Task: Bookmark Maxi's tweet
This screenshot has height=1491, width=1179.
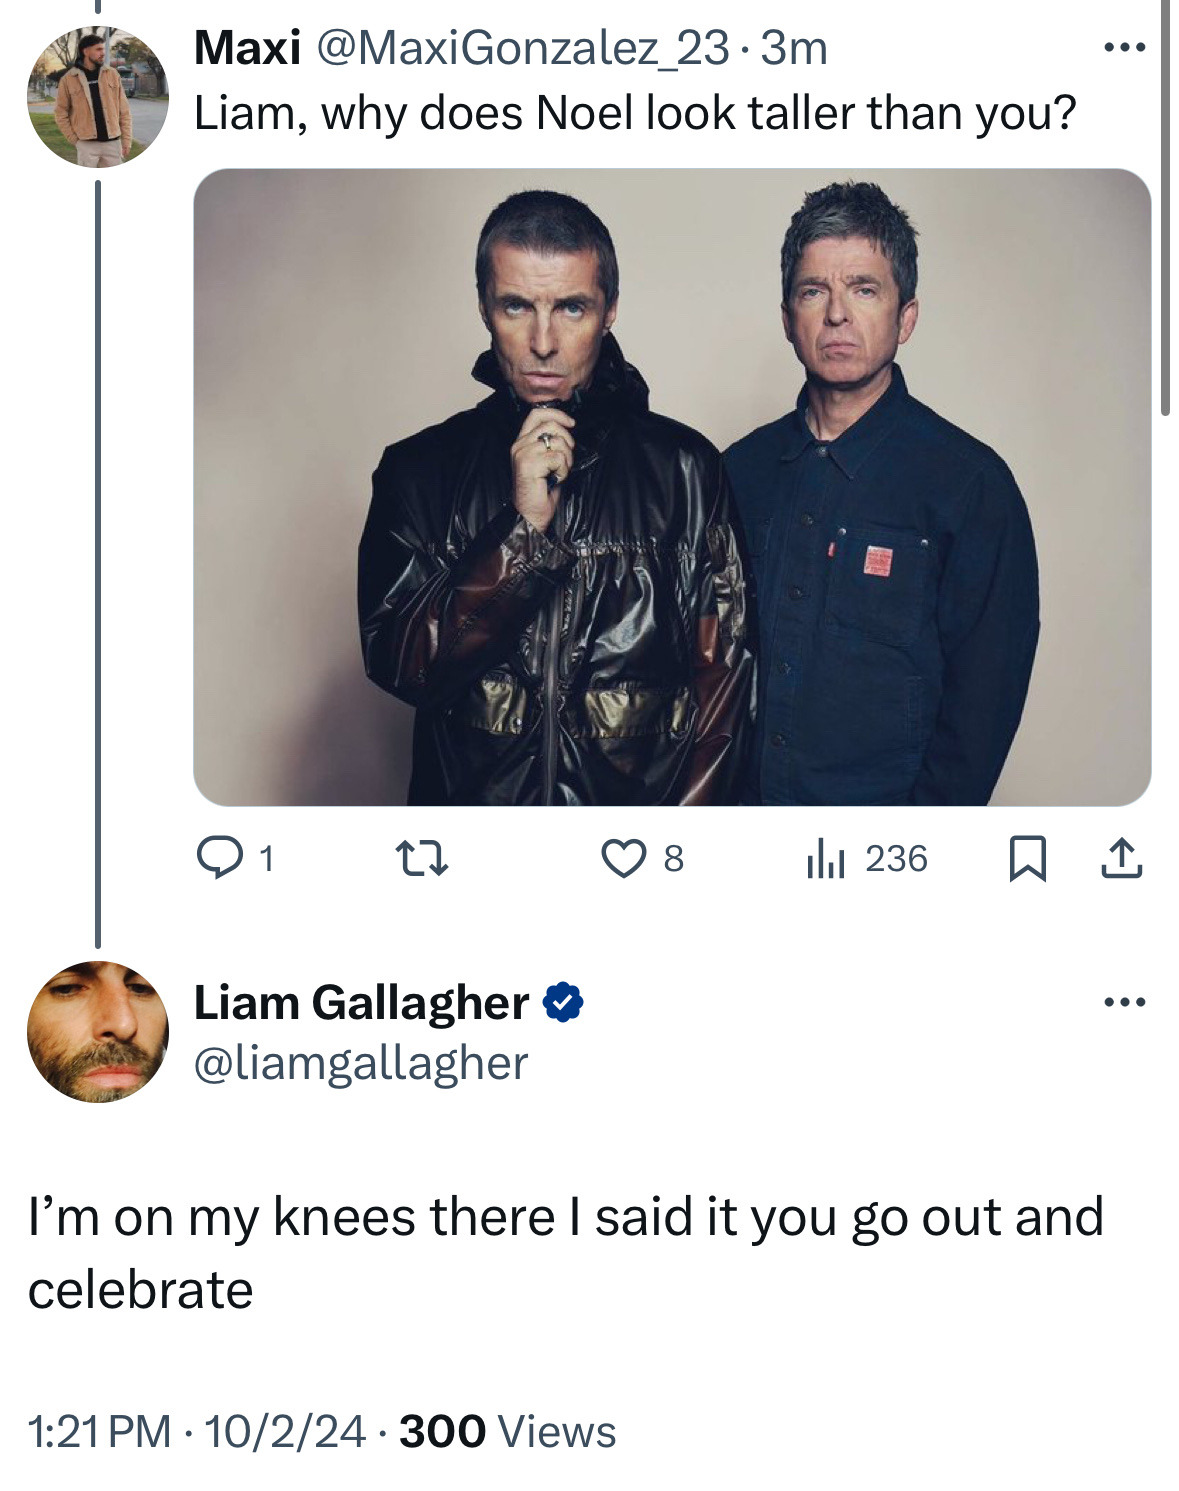Action: [1027, 859]
